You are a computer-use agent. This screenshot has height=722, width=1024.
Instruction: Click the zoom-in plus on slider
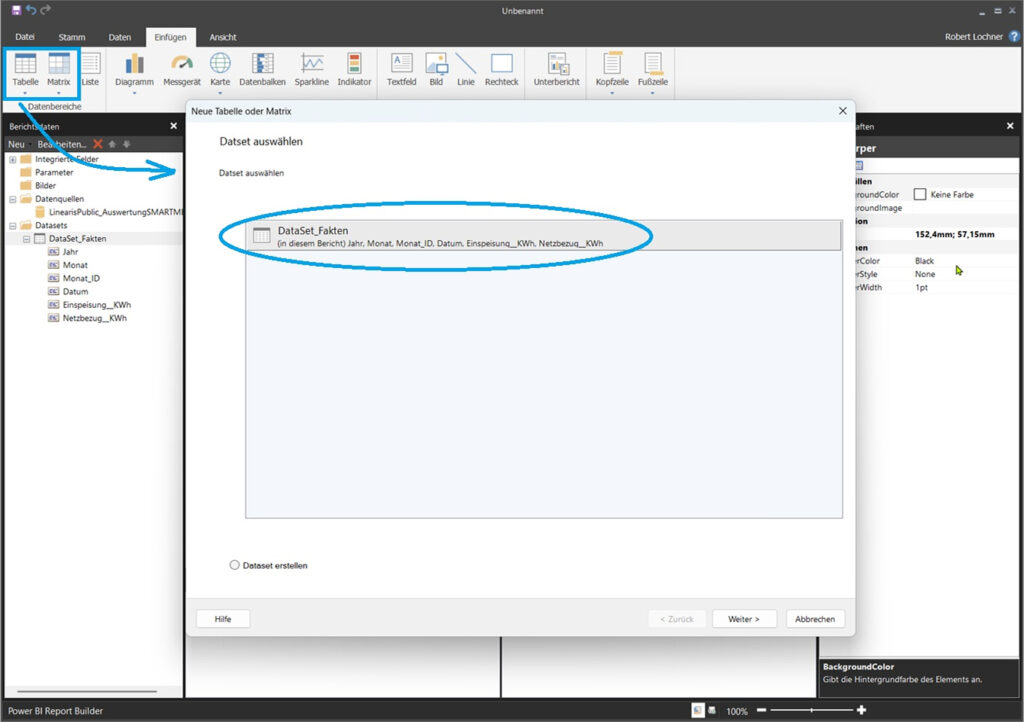[x=861, y=710]
